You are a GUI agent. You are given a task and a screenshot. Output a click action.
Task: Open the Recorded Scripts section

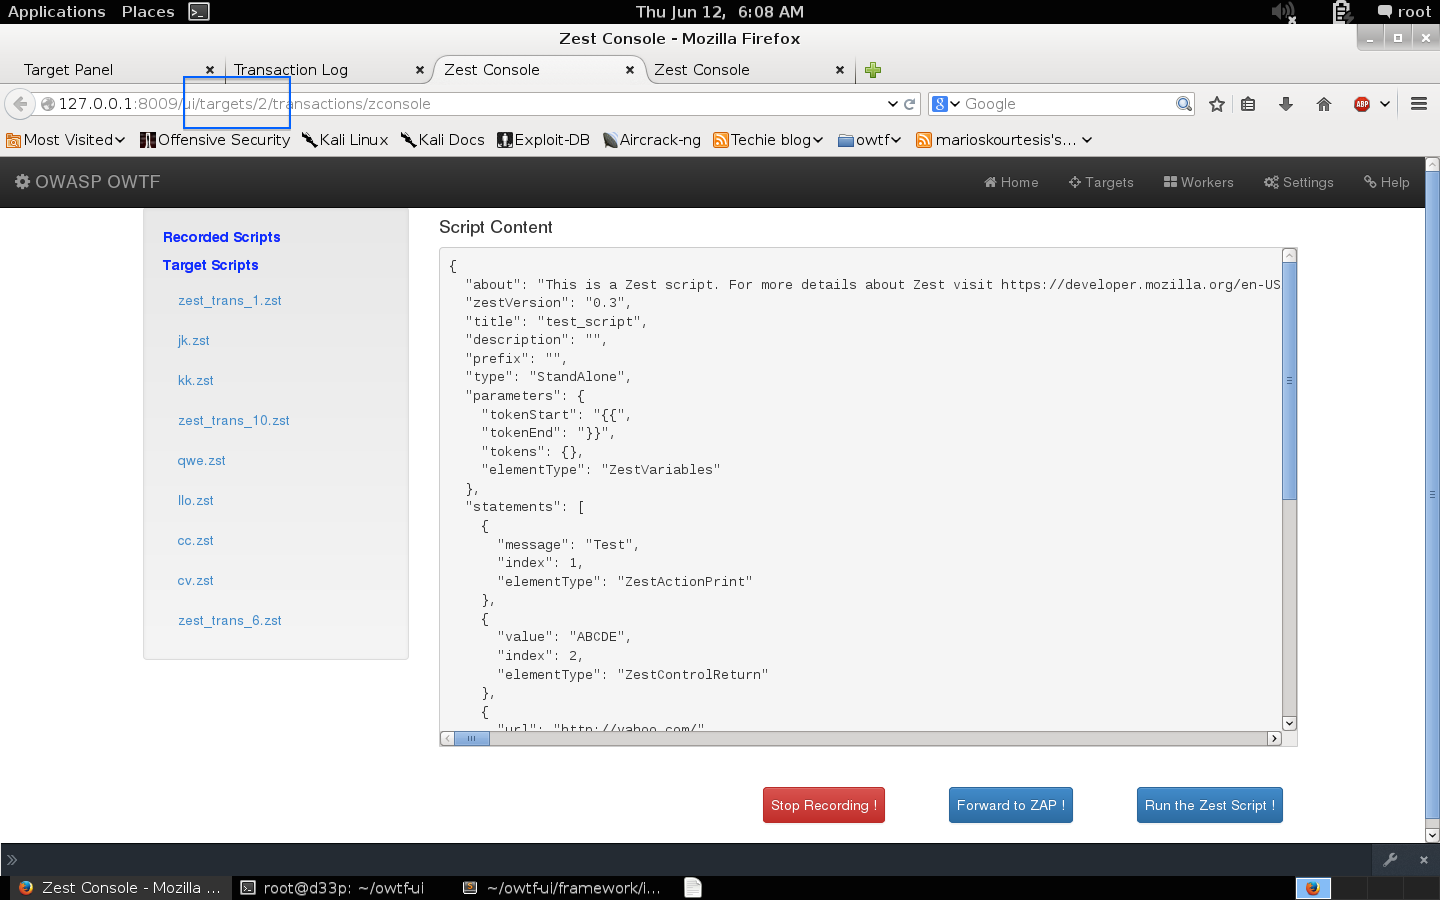pos(221,237)
